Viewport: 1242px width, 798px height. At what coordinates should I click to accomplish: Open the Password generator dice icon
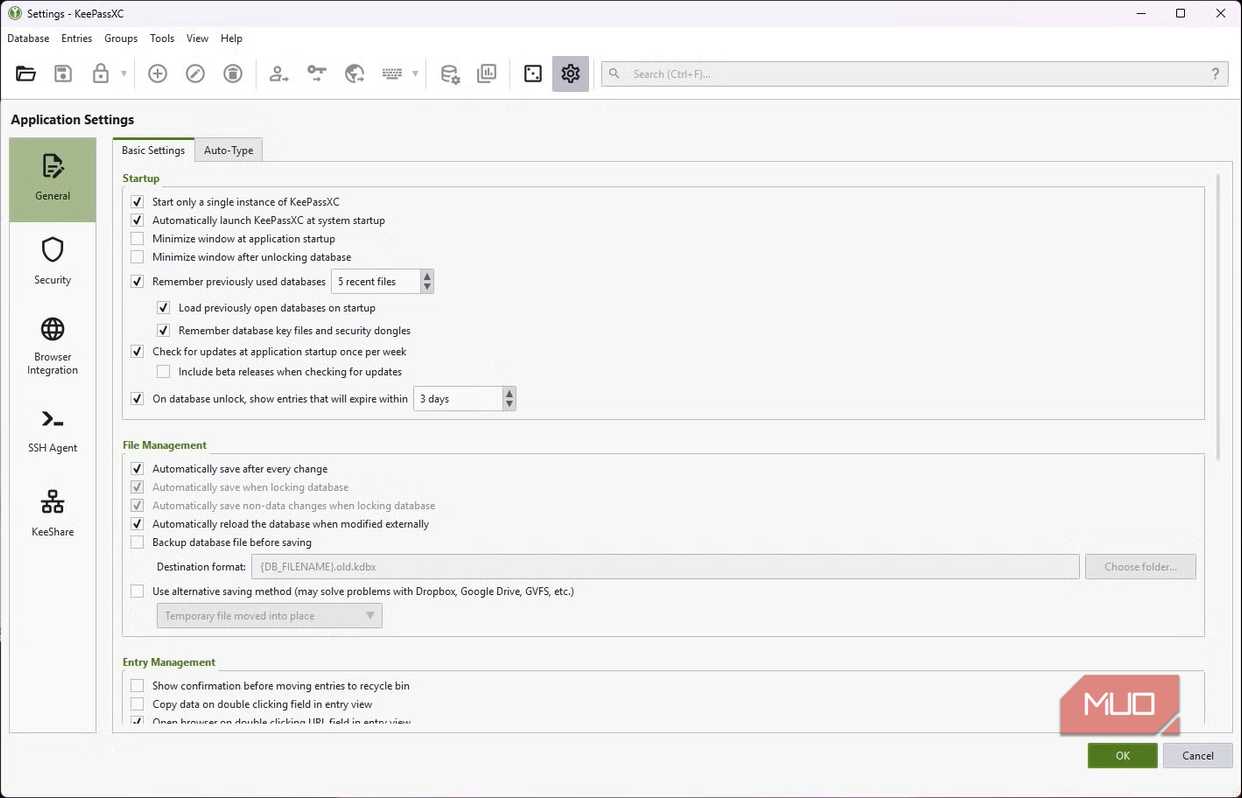point(533,73)
